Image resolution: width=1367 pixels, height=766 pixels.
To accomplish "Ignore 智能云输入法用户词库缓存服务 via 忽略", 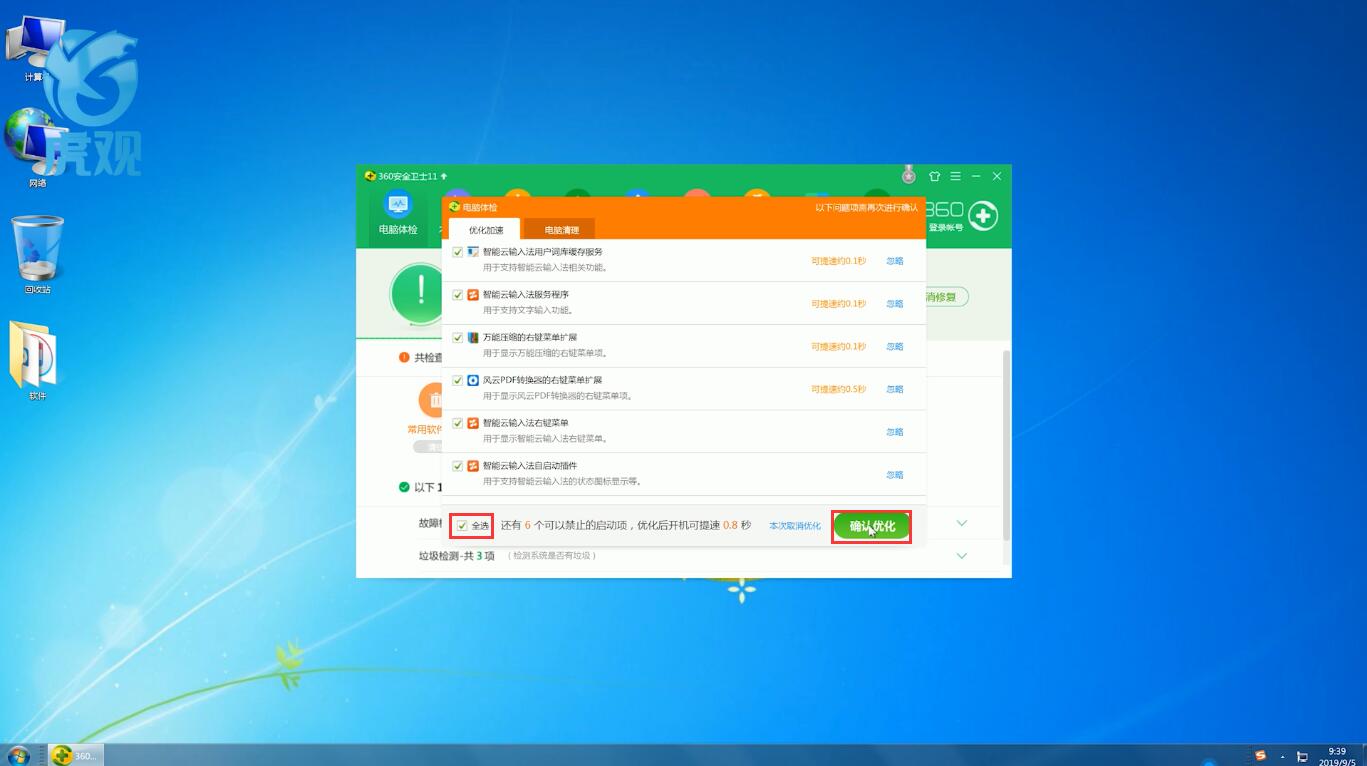I will pyautogui.click(x=895, y=261).
